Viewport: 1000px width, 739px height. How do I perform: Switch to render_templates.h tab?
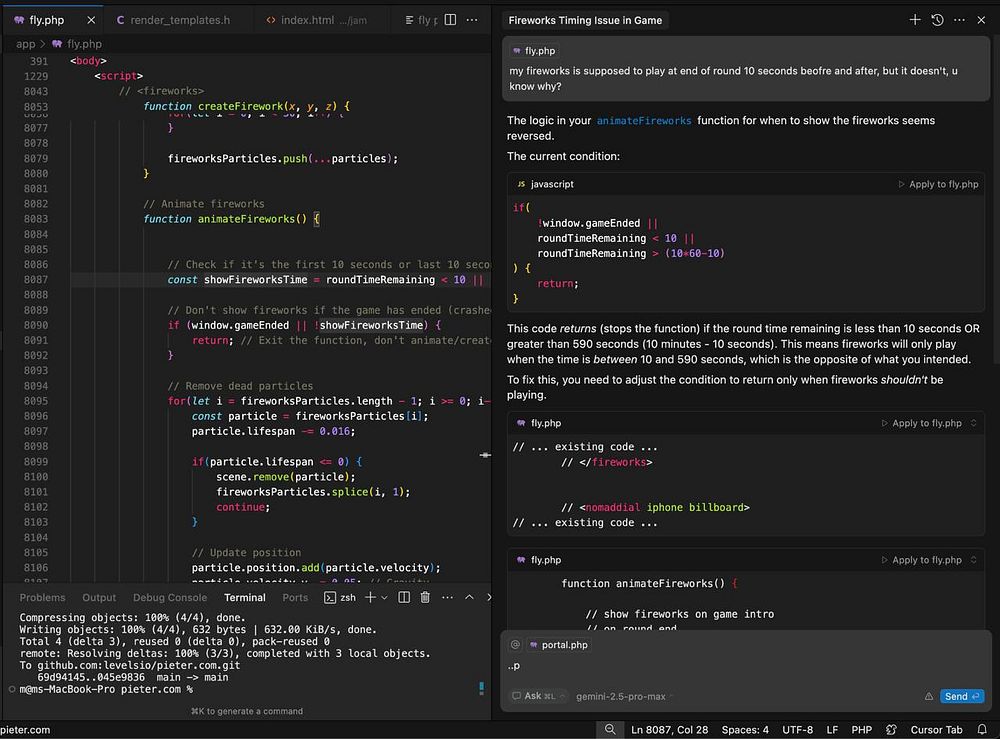179,20
